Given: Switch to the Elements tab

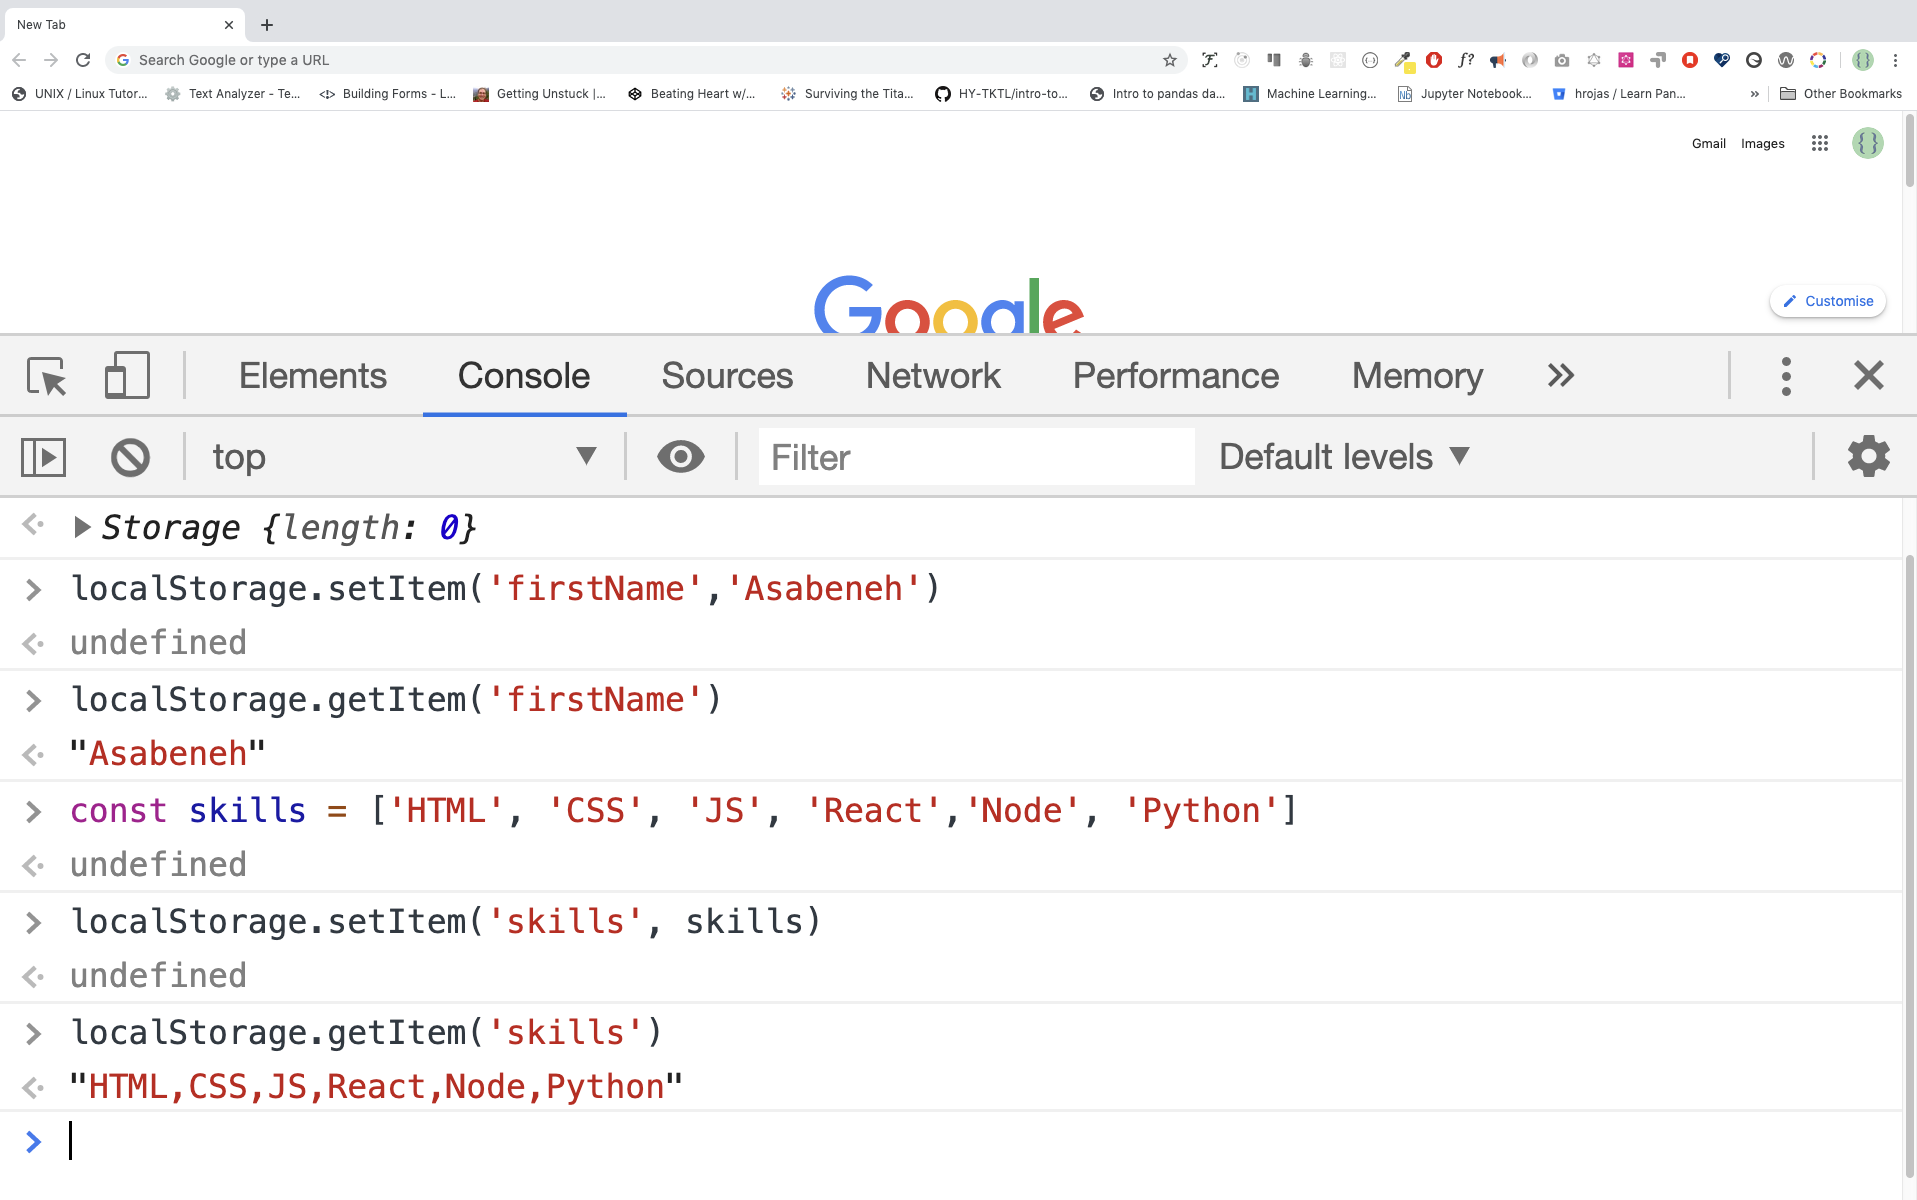Looking at the screenshot, I should tap(312, 376).
